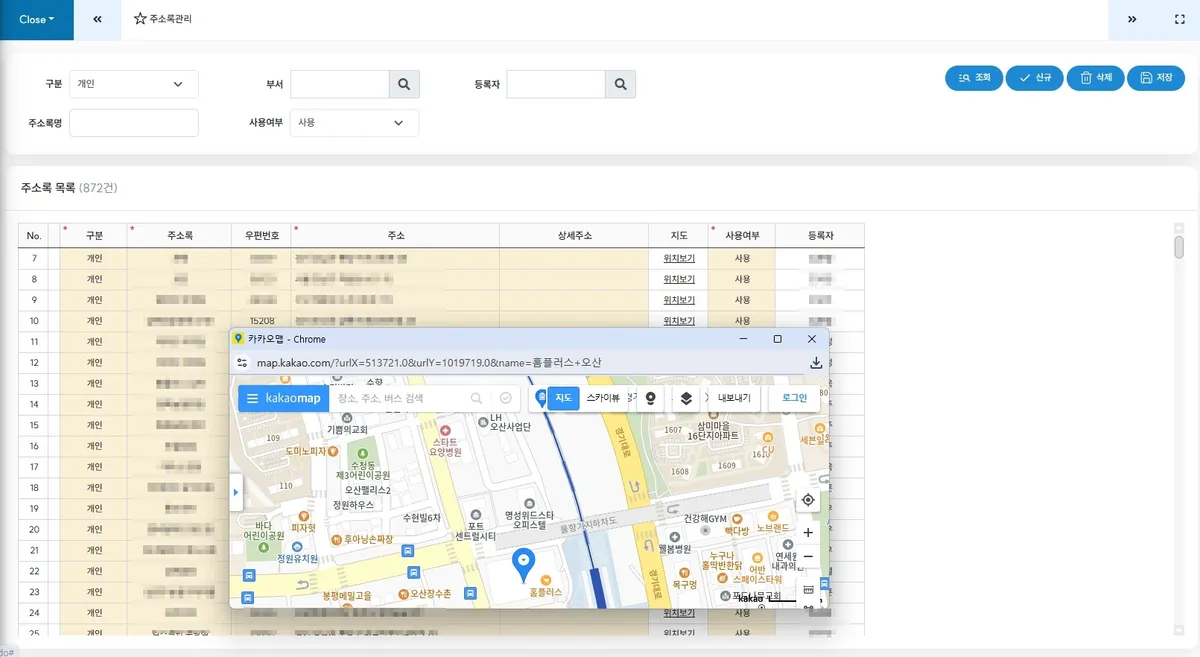Click the 건강해GYM label on the map
The width and height of the screenshot is (1200, 657).
705,519
